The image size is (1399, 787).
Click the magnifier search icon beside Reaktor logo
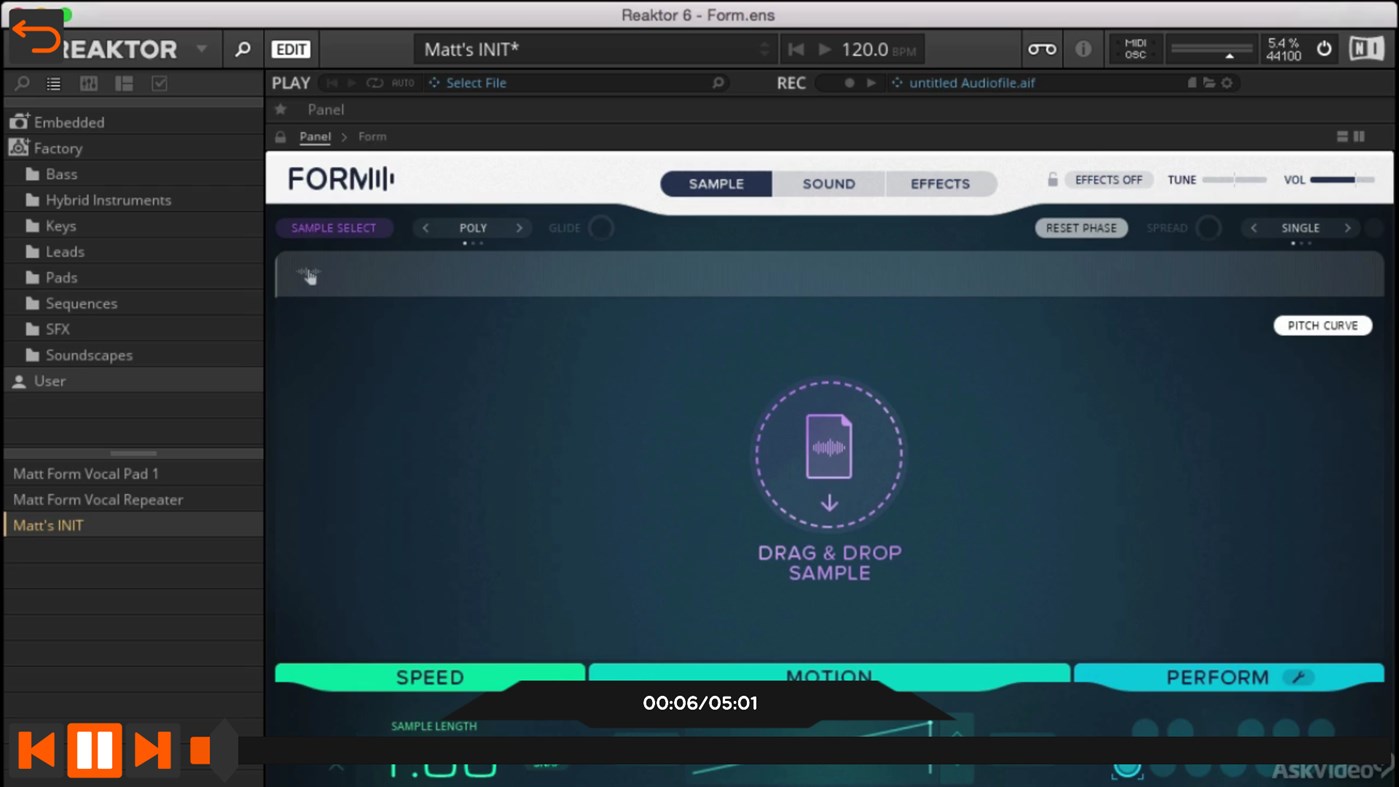242,49
